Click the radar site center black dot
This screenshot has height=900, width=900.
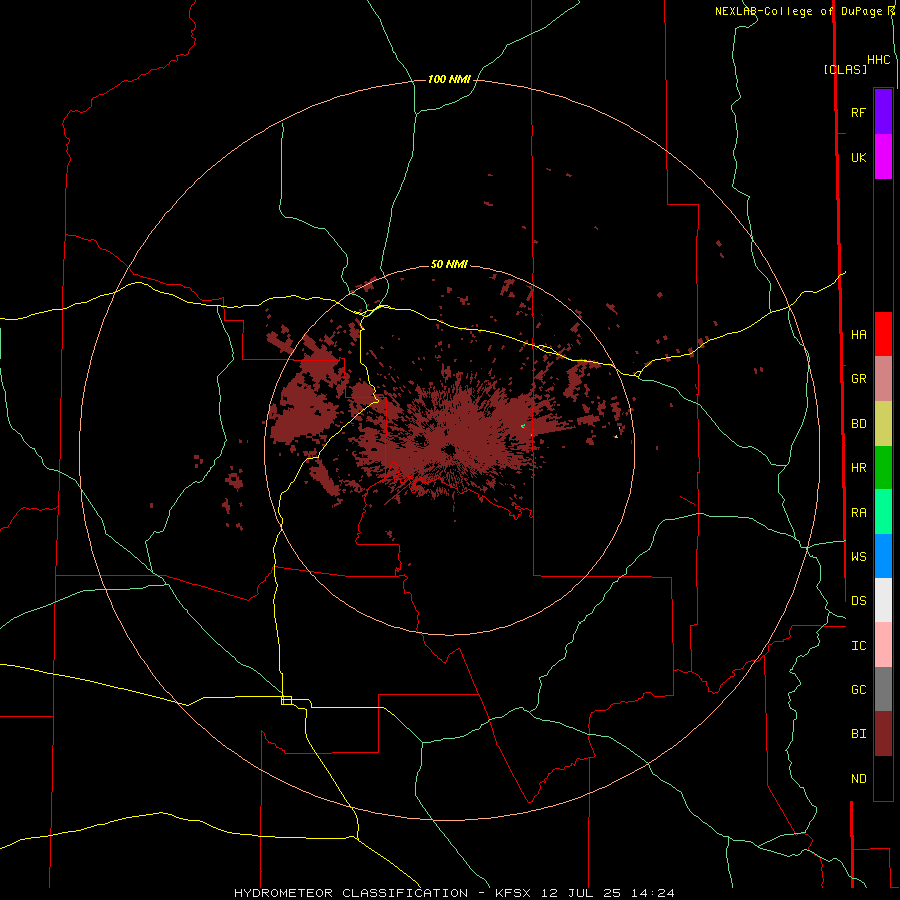pyautogui.click(x=449, y=449)
